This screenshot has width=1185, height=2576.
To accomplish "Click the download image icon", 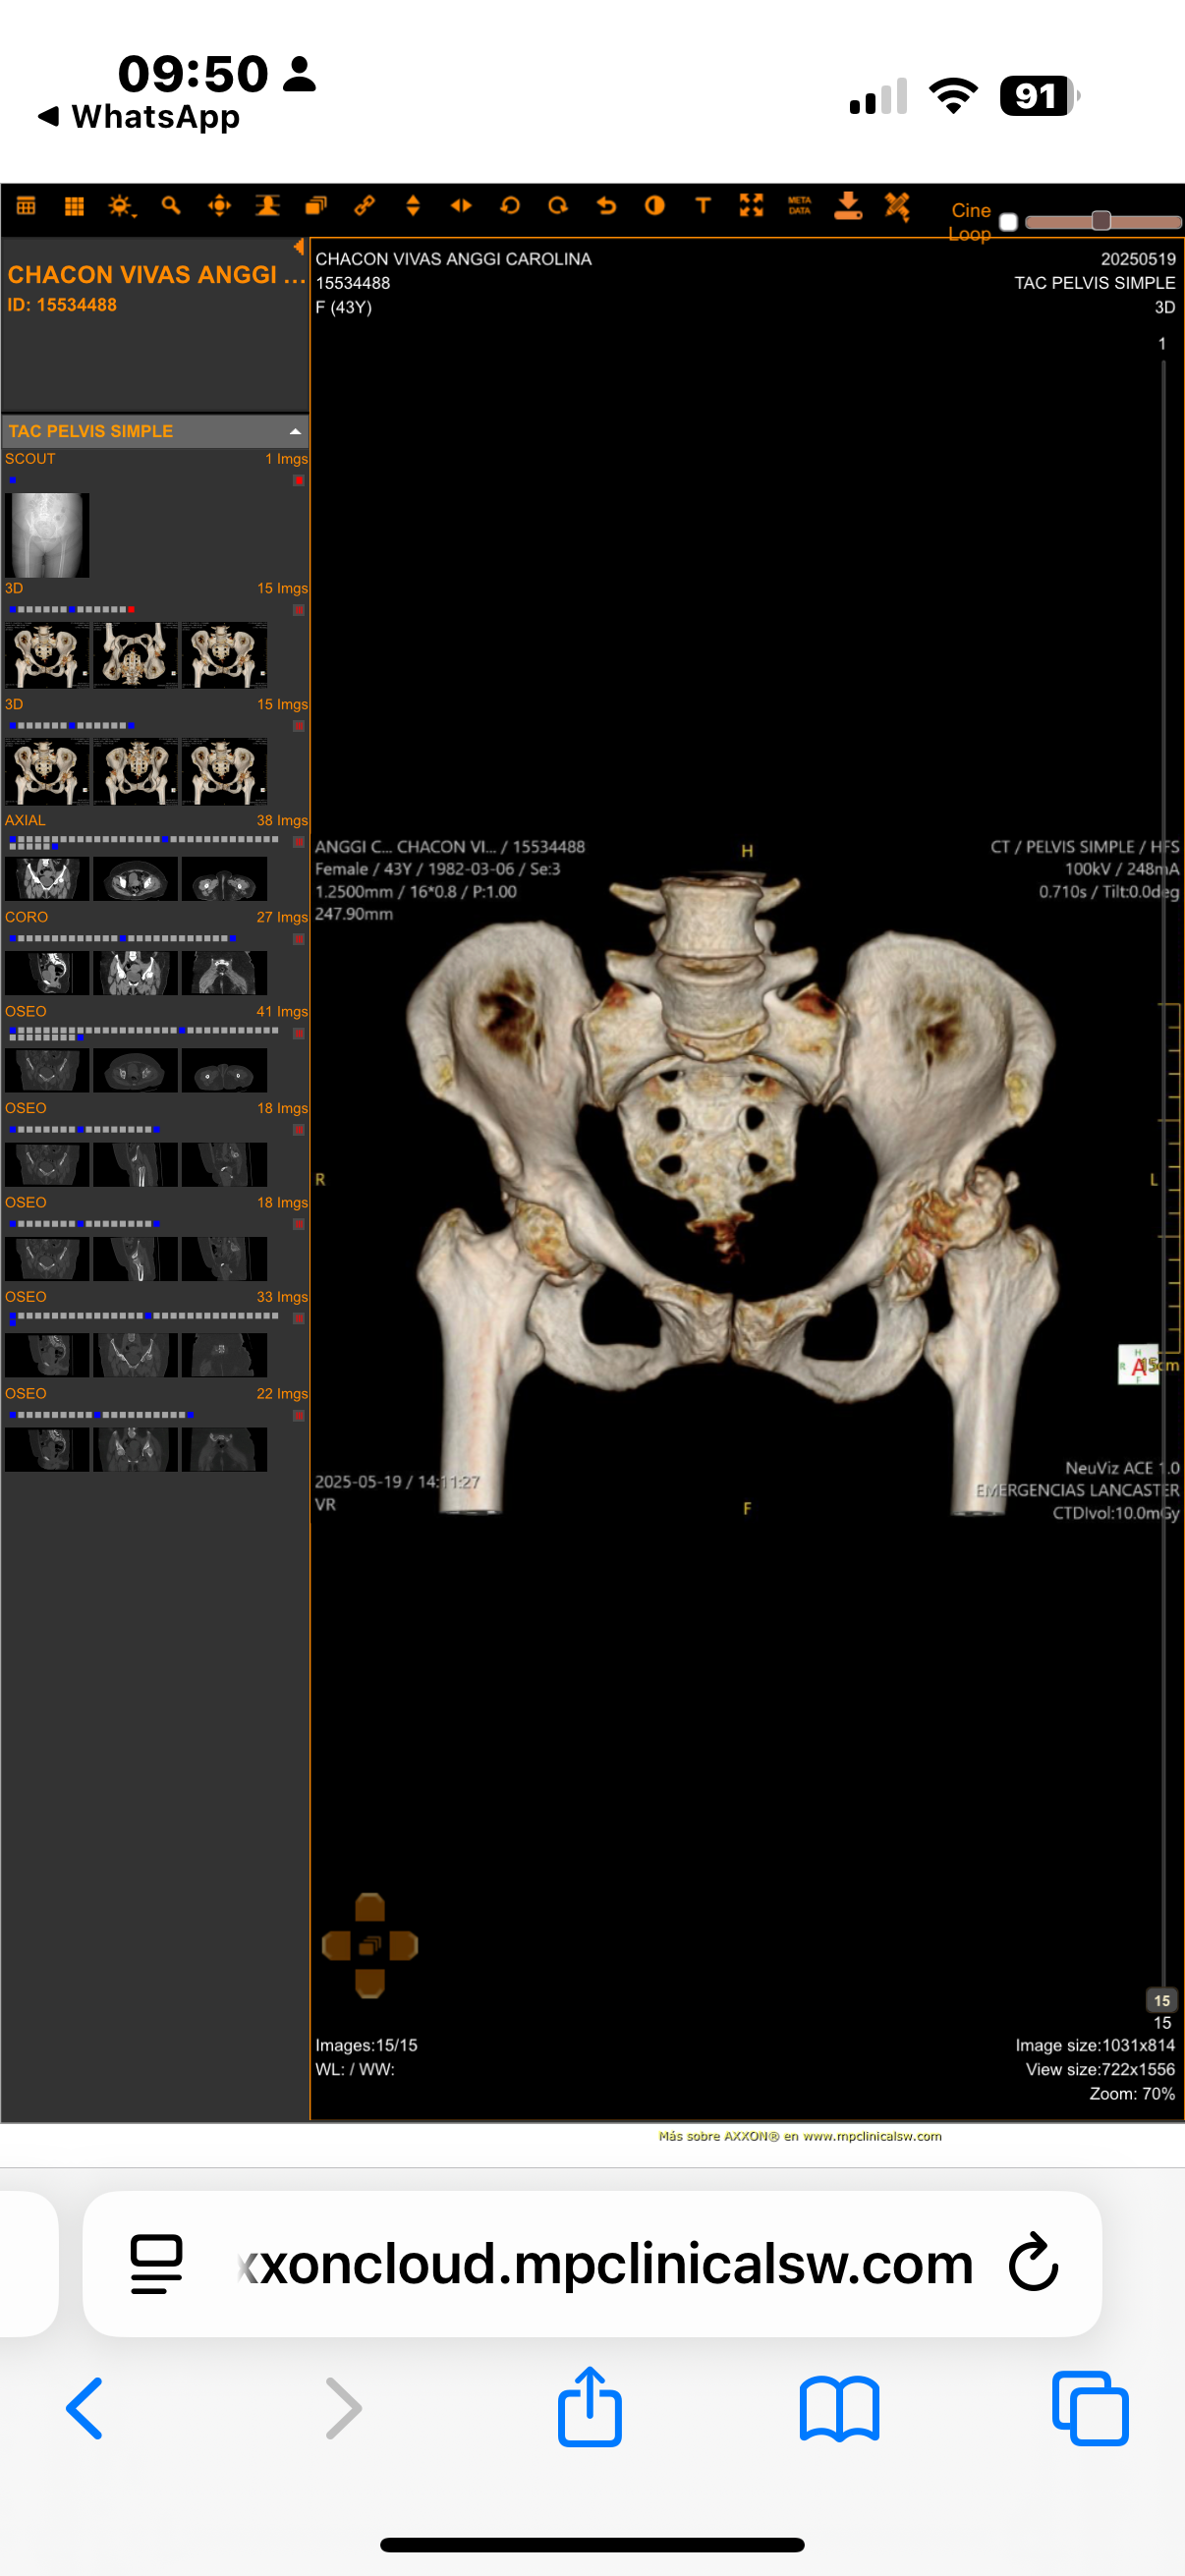I will coord(848,206).
